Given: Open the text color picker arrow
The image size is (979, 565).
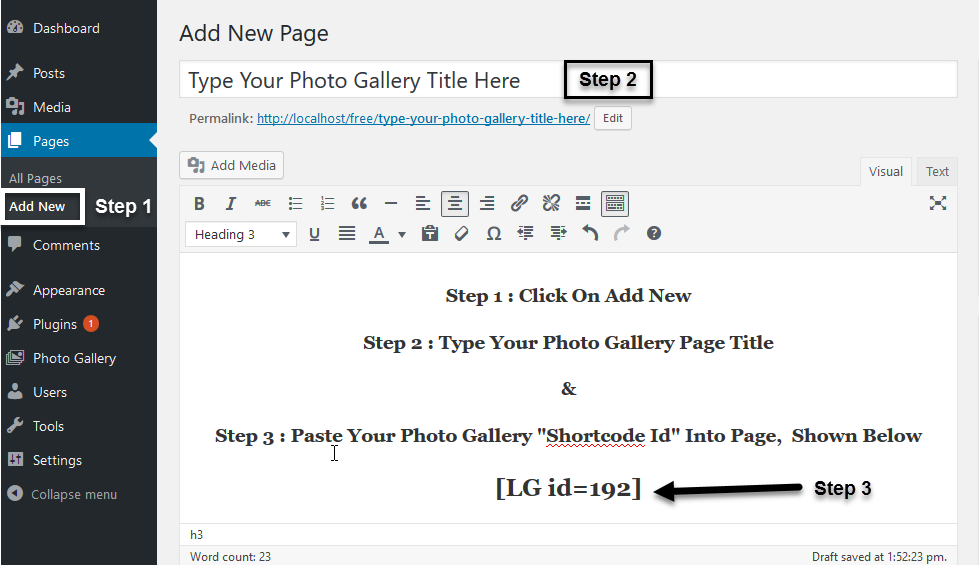Looking at the screenshot, I should pos(402,234).
